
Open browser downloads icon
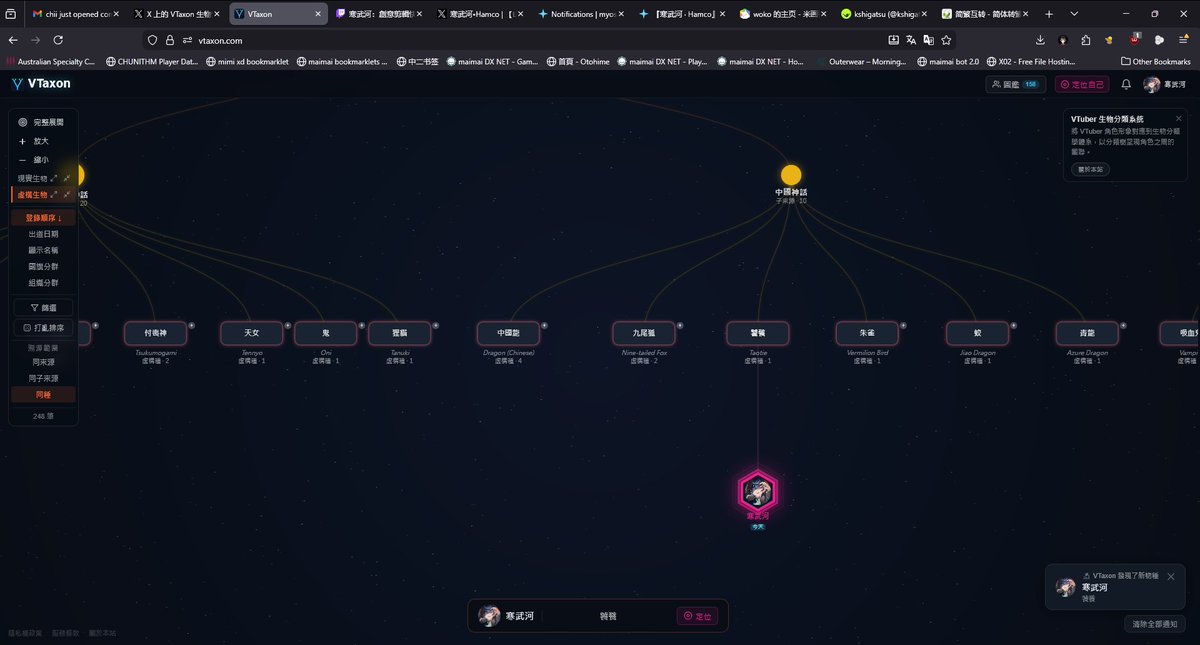pos(1040,40)
